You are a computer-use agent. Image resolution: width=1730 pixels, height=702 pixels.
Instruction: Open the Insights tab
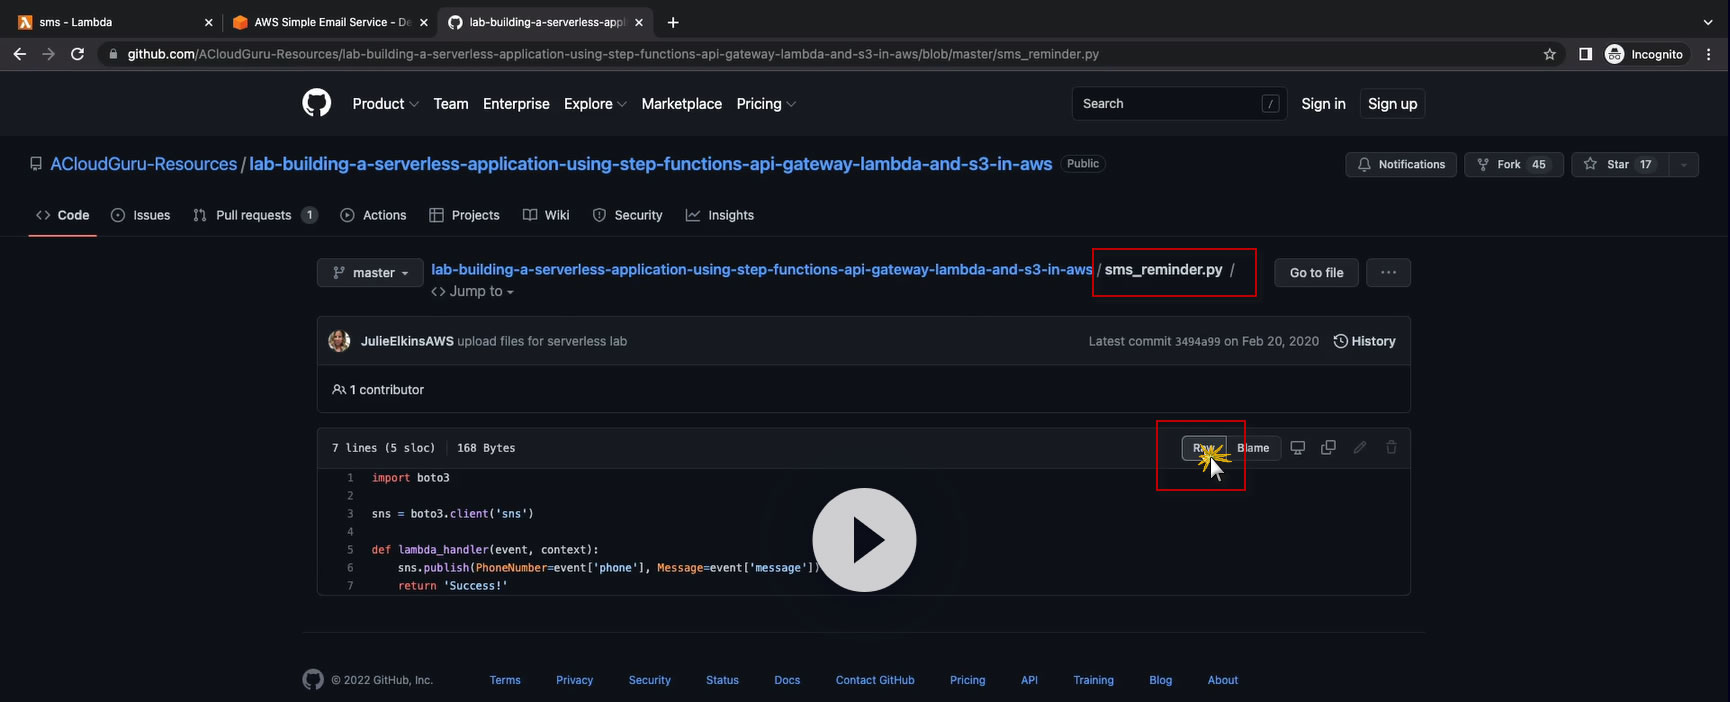720,215
